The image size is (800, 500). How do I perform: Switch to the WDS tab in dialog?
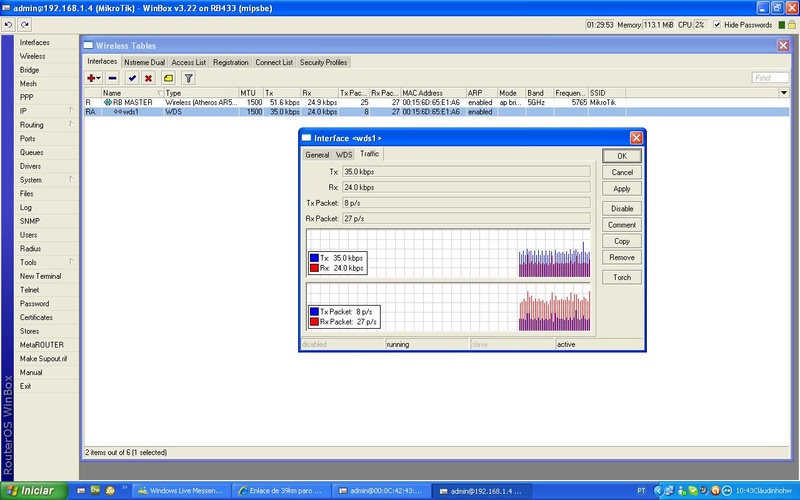point(344,155)
